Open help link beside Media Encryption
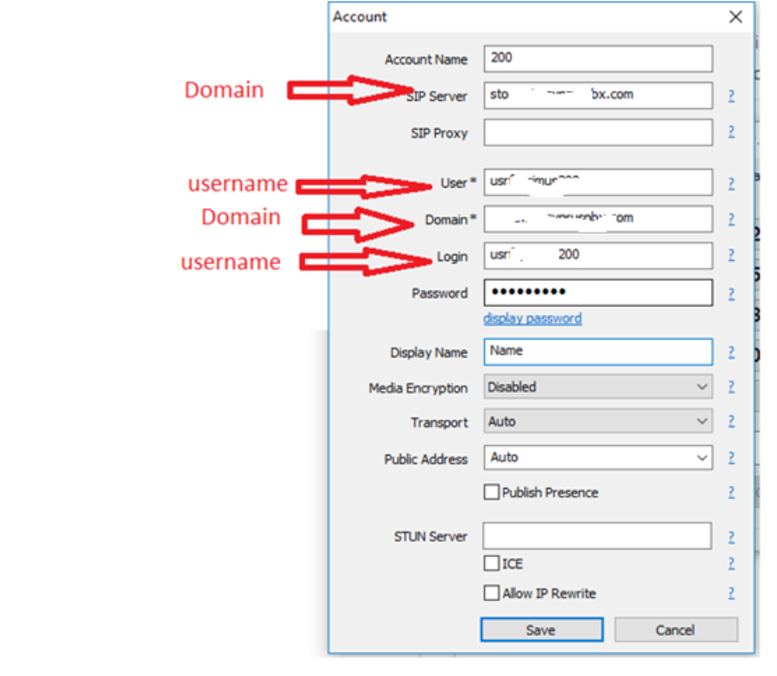This screenshot has height=676, width=777. (x=731, y=387)
